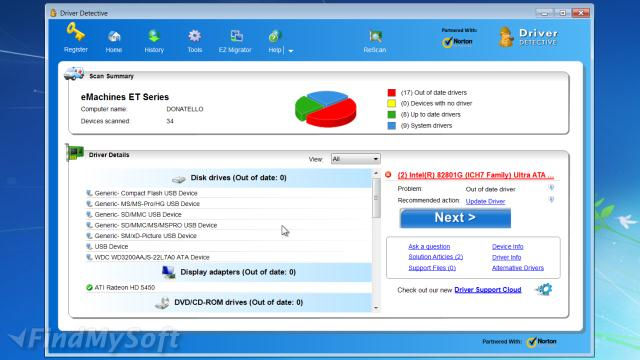
Task: Click red Out of date drivers swatch
Action: click(391, 93)
